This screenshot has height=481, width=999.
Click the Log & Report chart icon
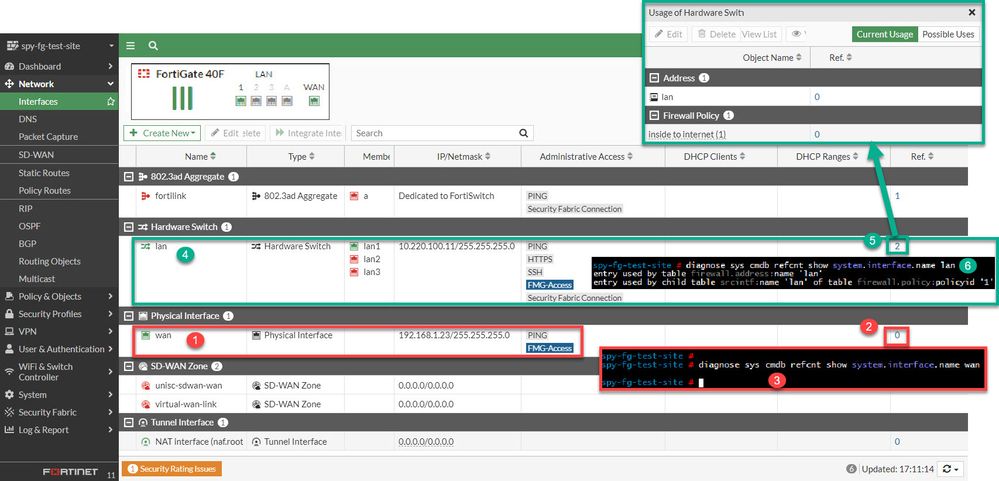[9, 430]
